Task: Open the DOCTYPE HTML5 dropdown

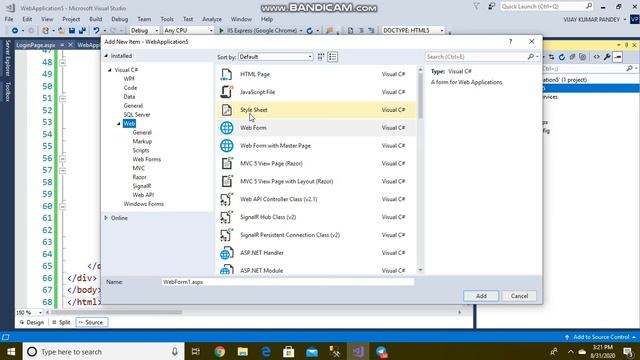Action: tap(413, 31)
